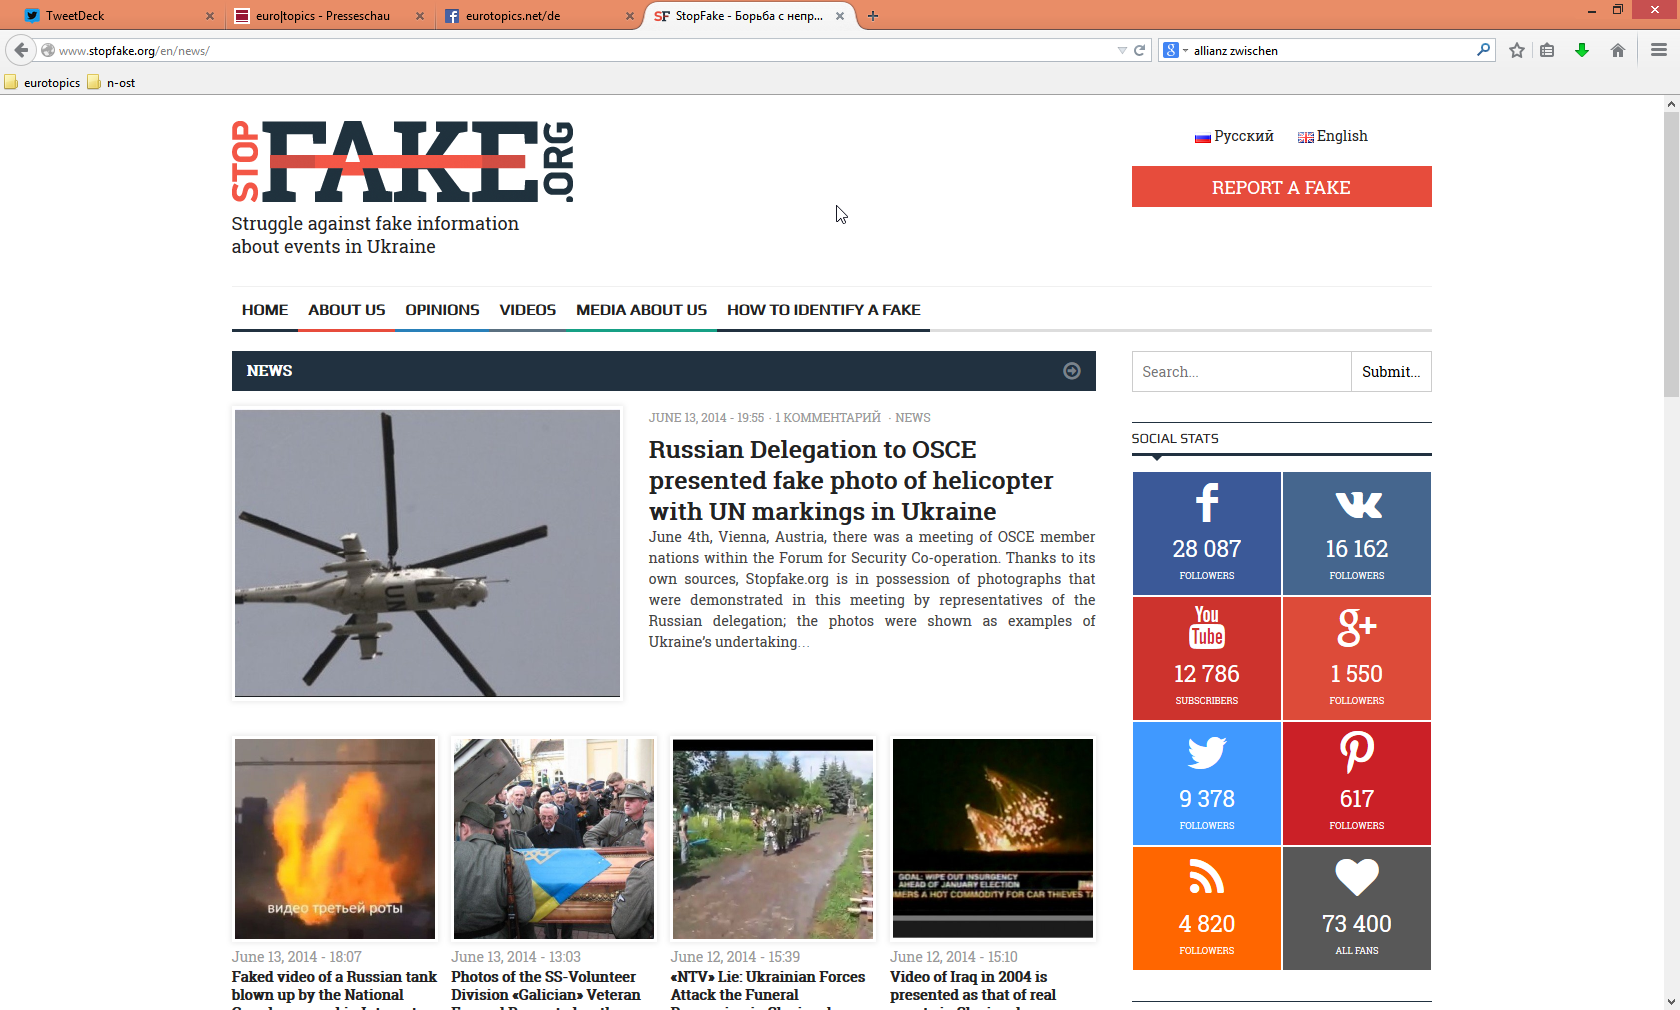Screen dimensions: 1680x1010
Task: Open Russian Delegation to OSCE article headline
Action: tap(851, 480)
